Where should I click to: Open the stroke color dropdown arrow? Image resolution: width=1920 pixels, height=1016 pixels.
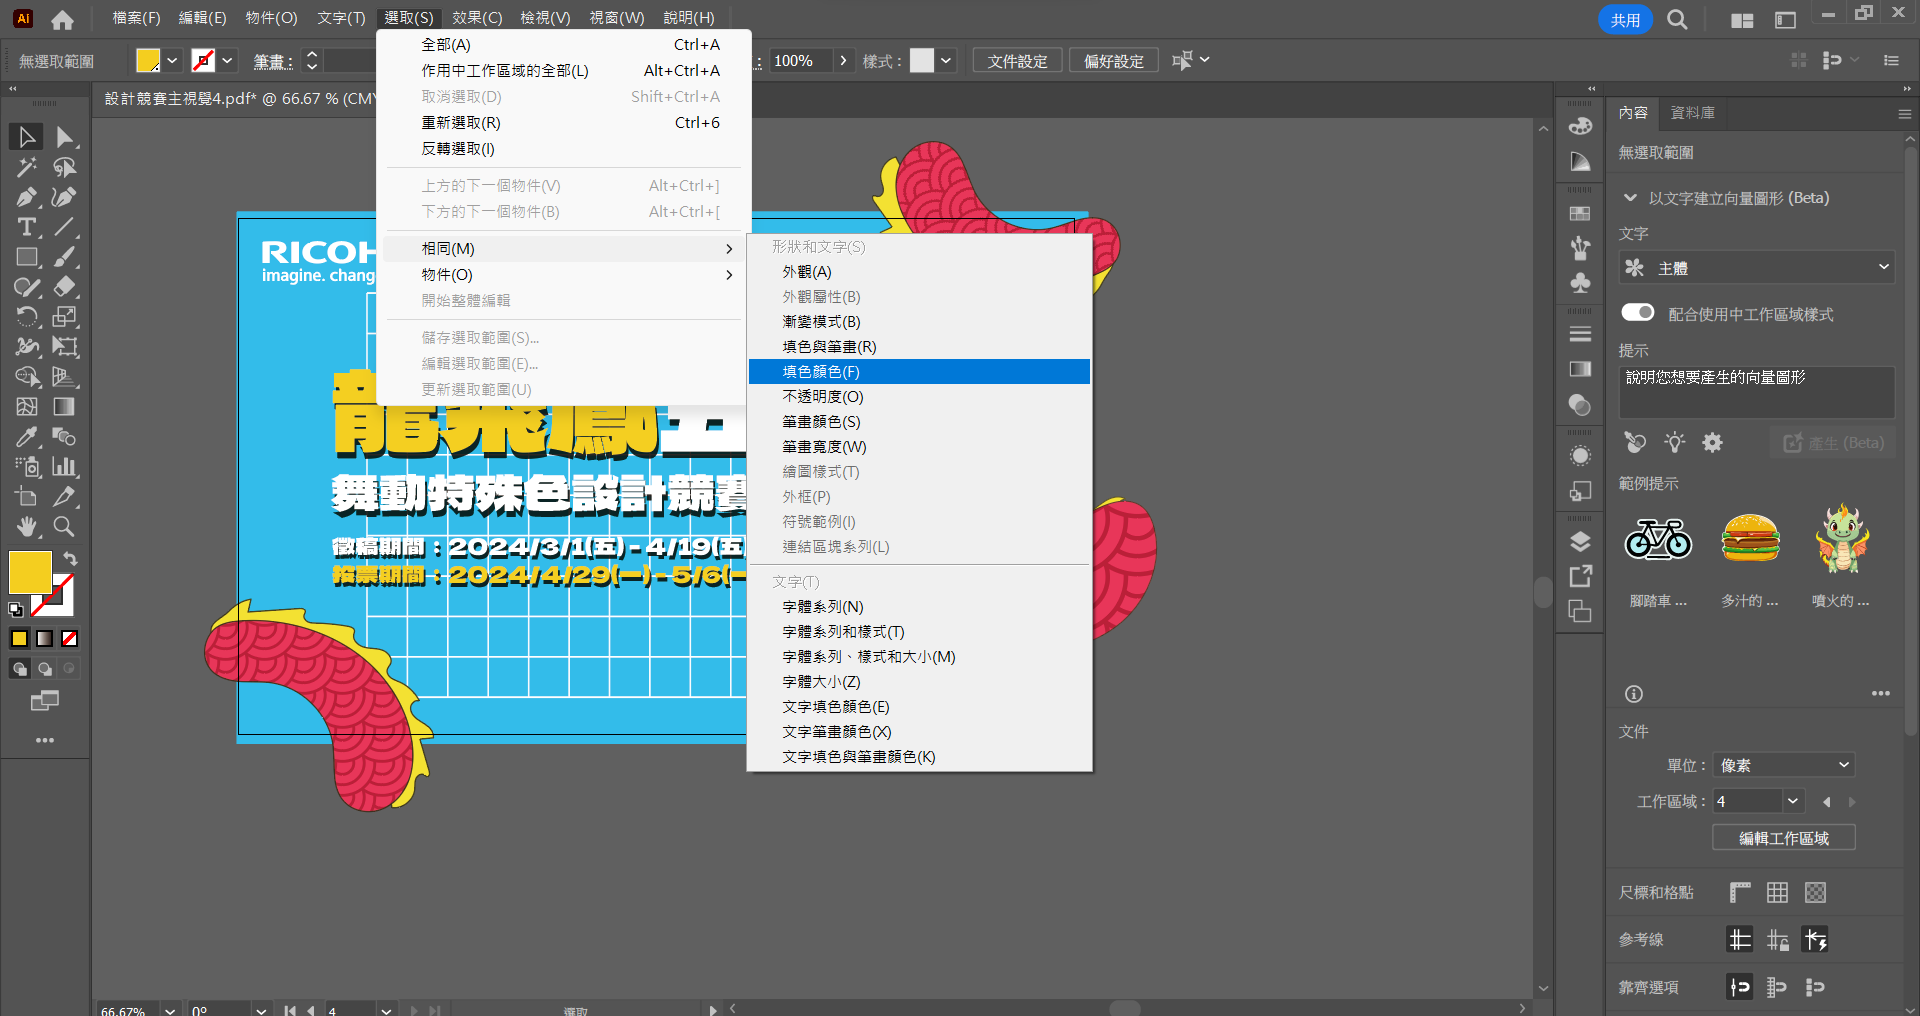click(x=227, y=61)
